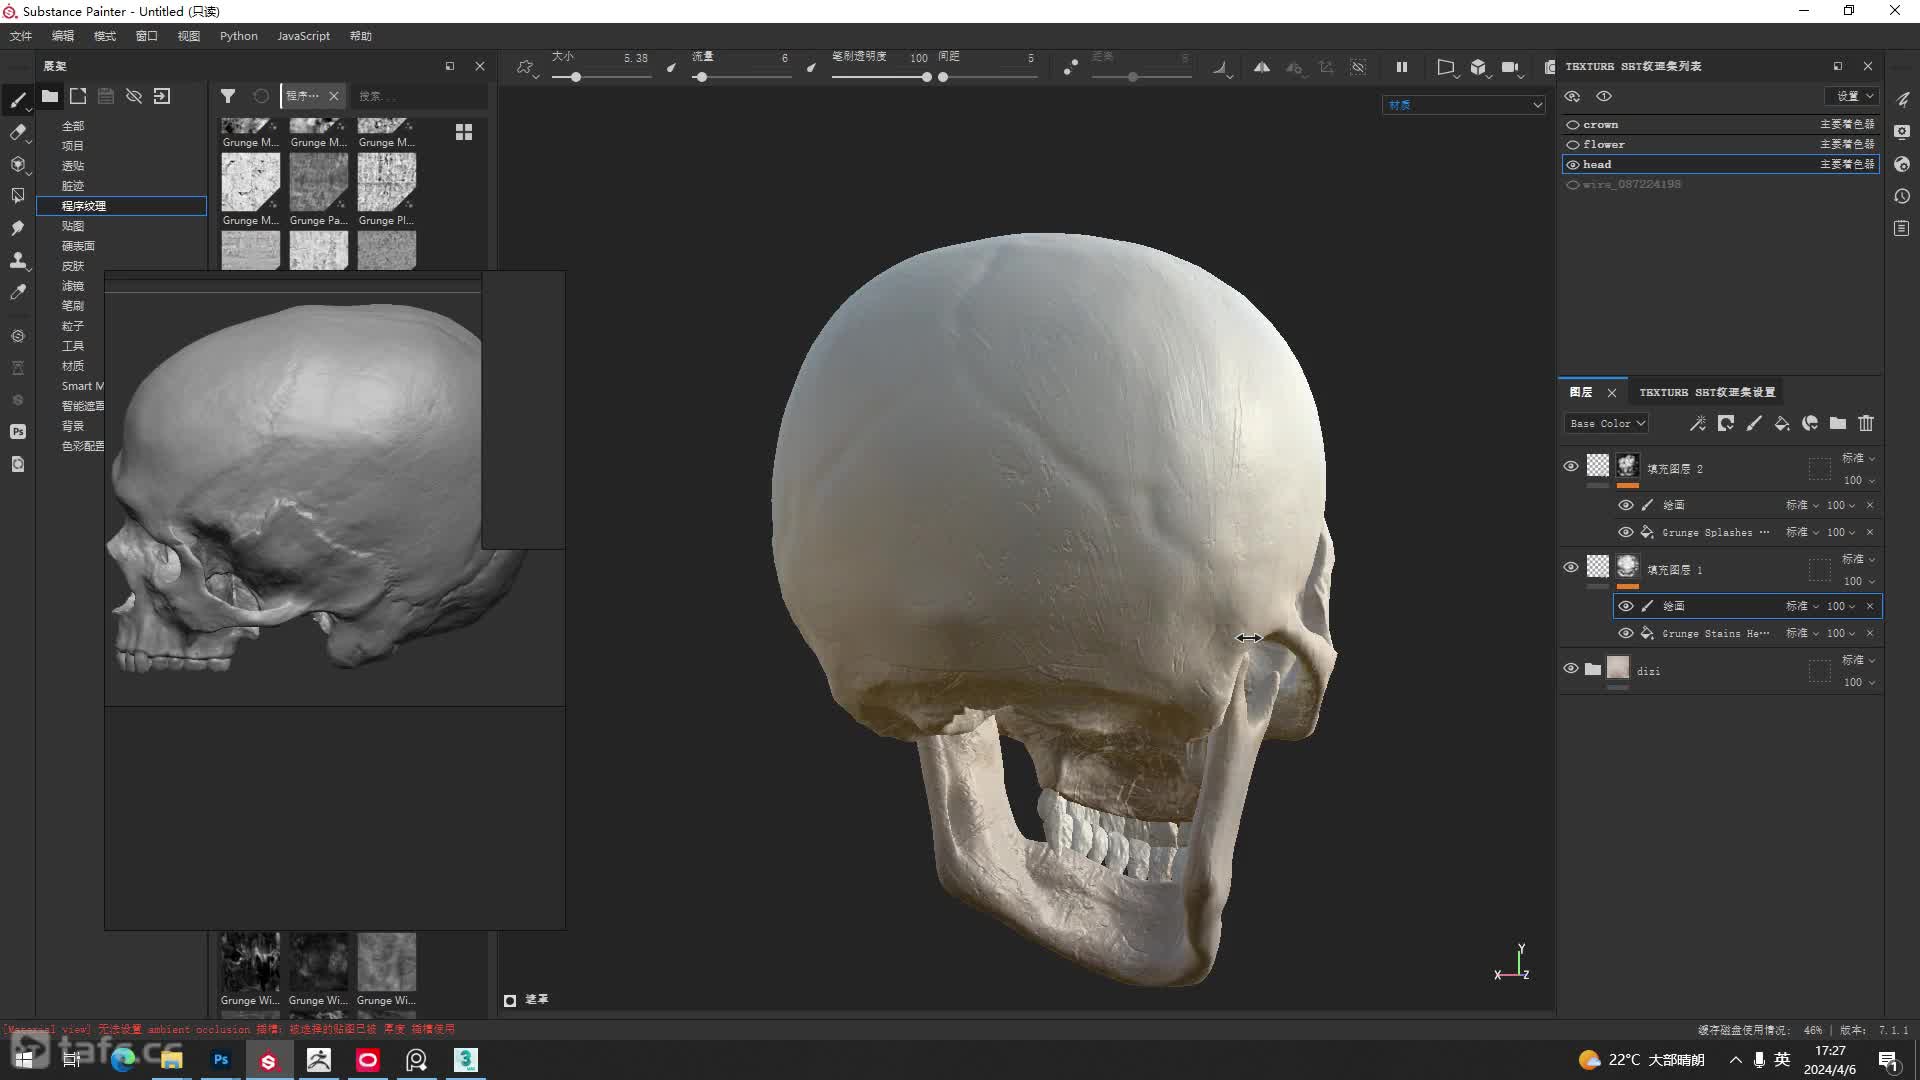Open the Base Color channel dropdown
The height and width of the screenshot is (1080, 1920).
point(1607,424)
